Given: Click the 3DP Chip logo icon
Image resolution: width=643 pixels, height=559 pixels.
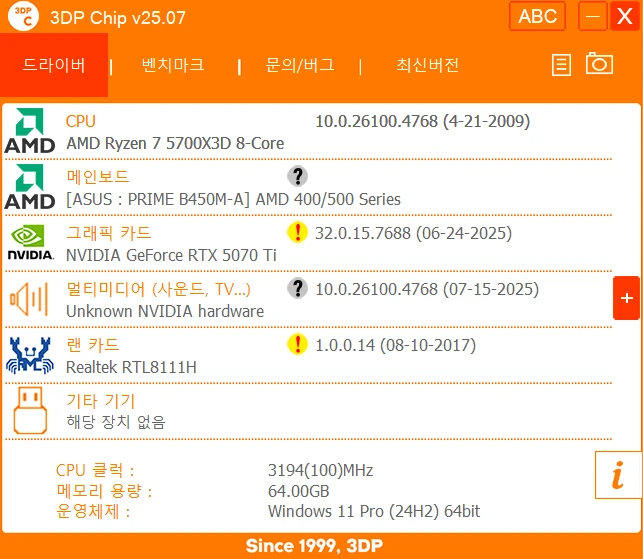Looking at the screenshot, I should click(23, 16).
